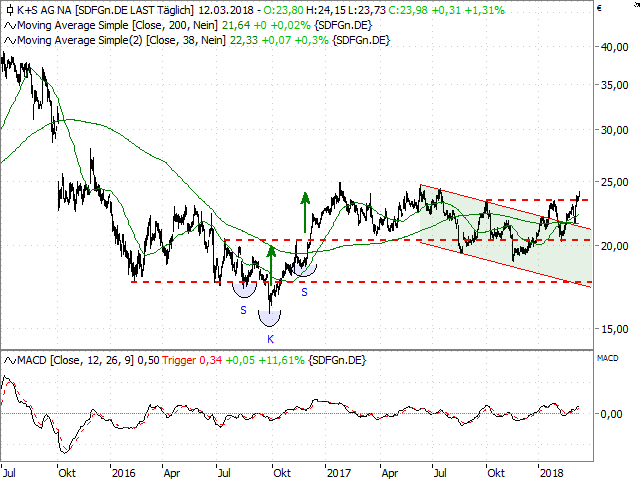This screenshot has width=640, height=480.
Task: Click the 15,00 price axis label
Action: click(615, 329)
